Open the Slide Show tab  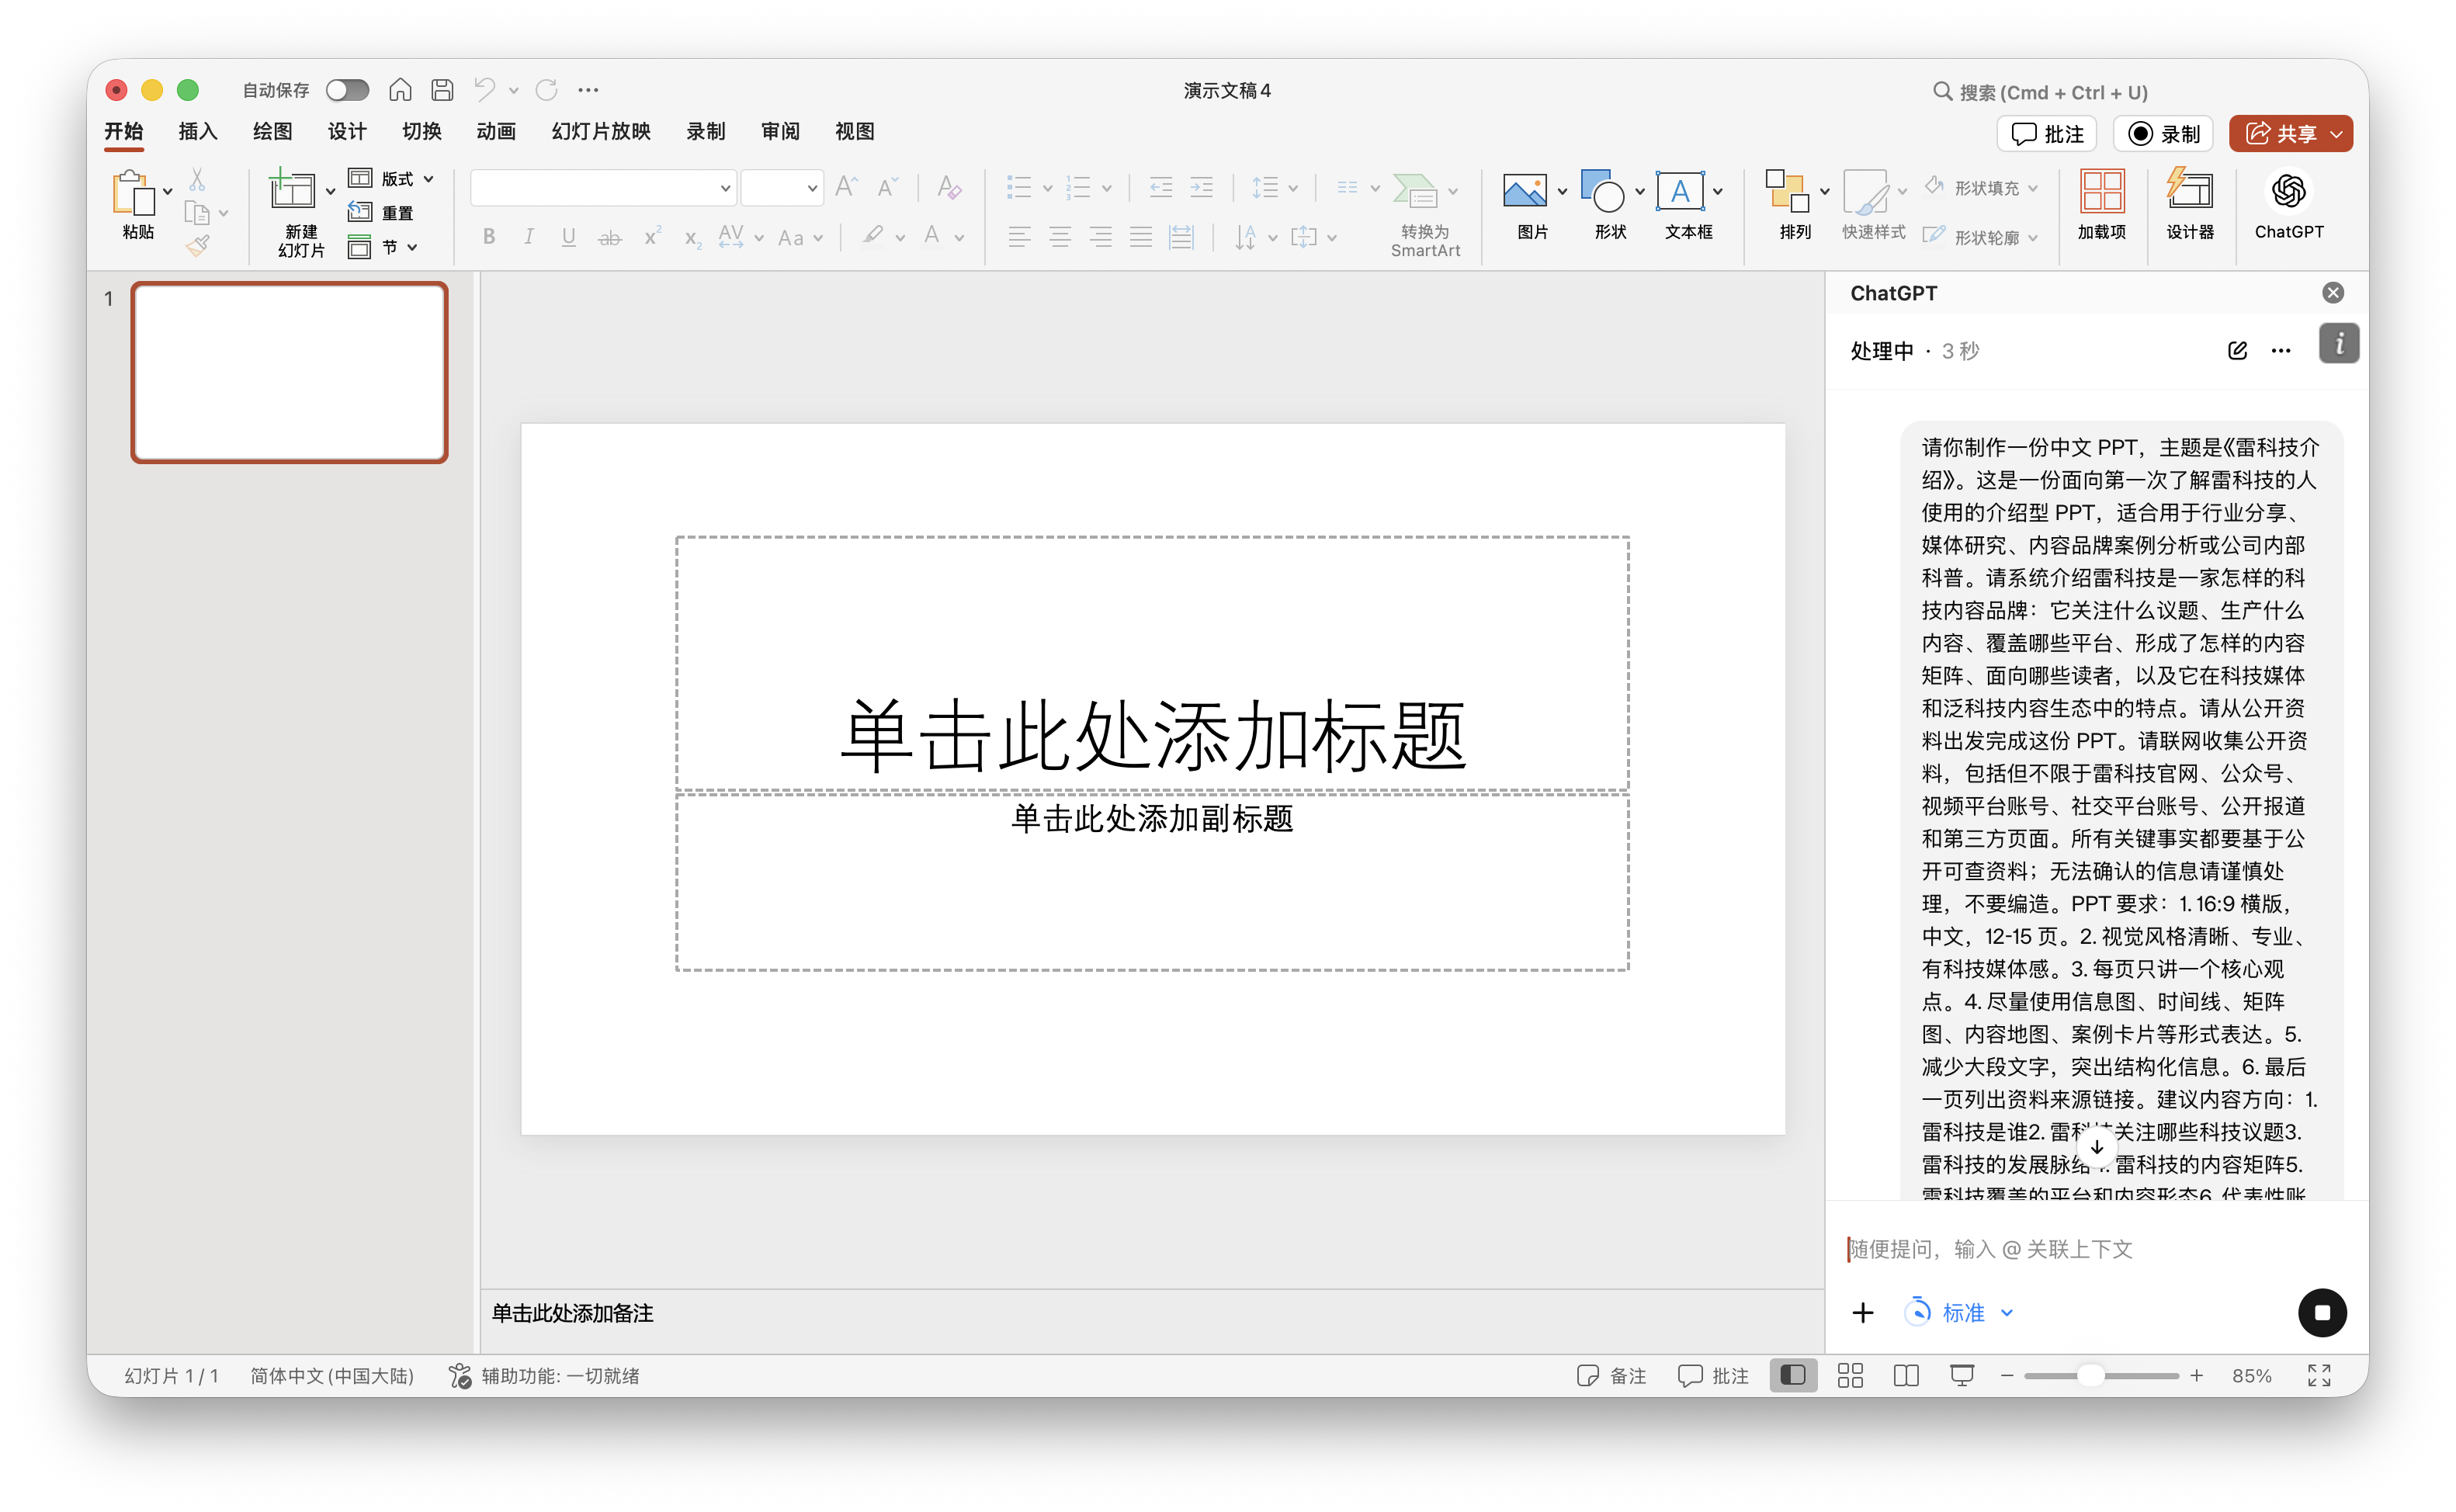pos(600,131)
